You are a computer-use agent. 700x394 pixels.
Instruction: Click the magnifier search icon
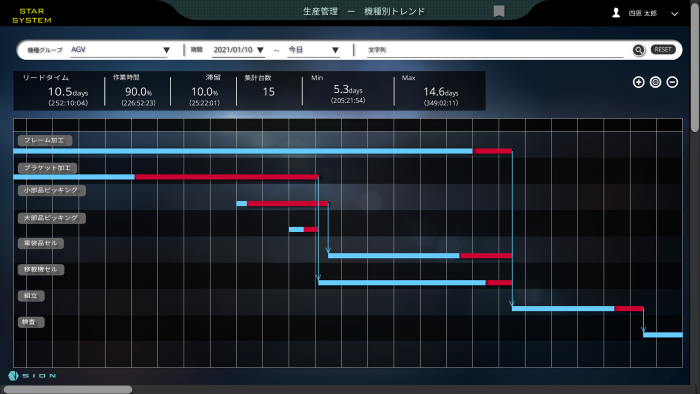[x=638, y=50]
